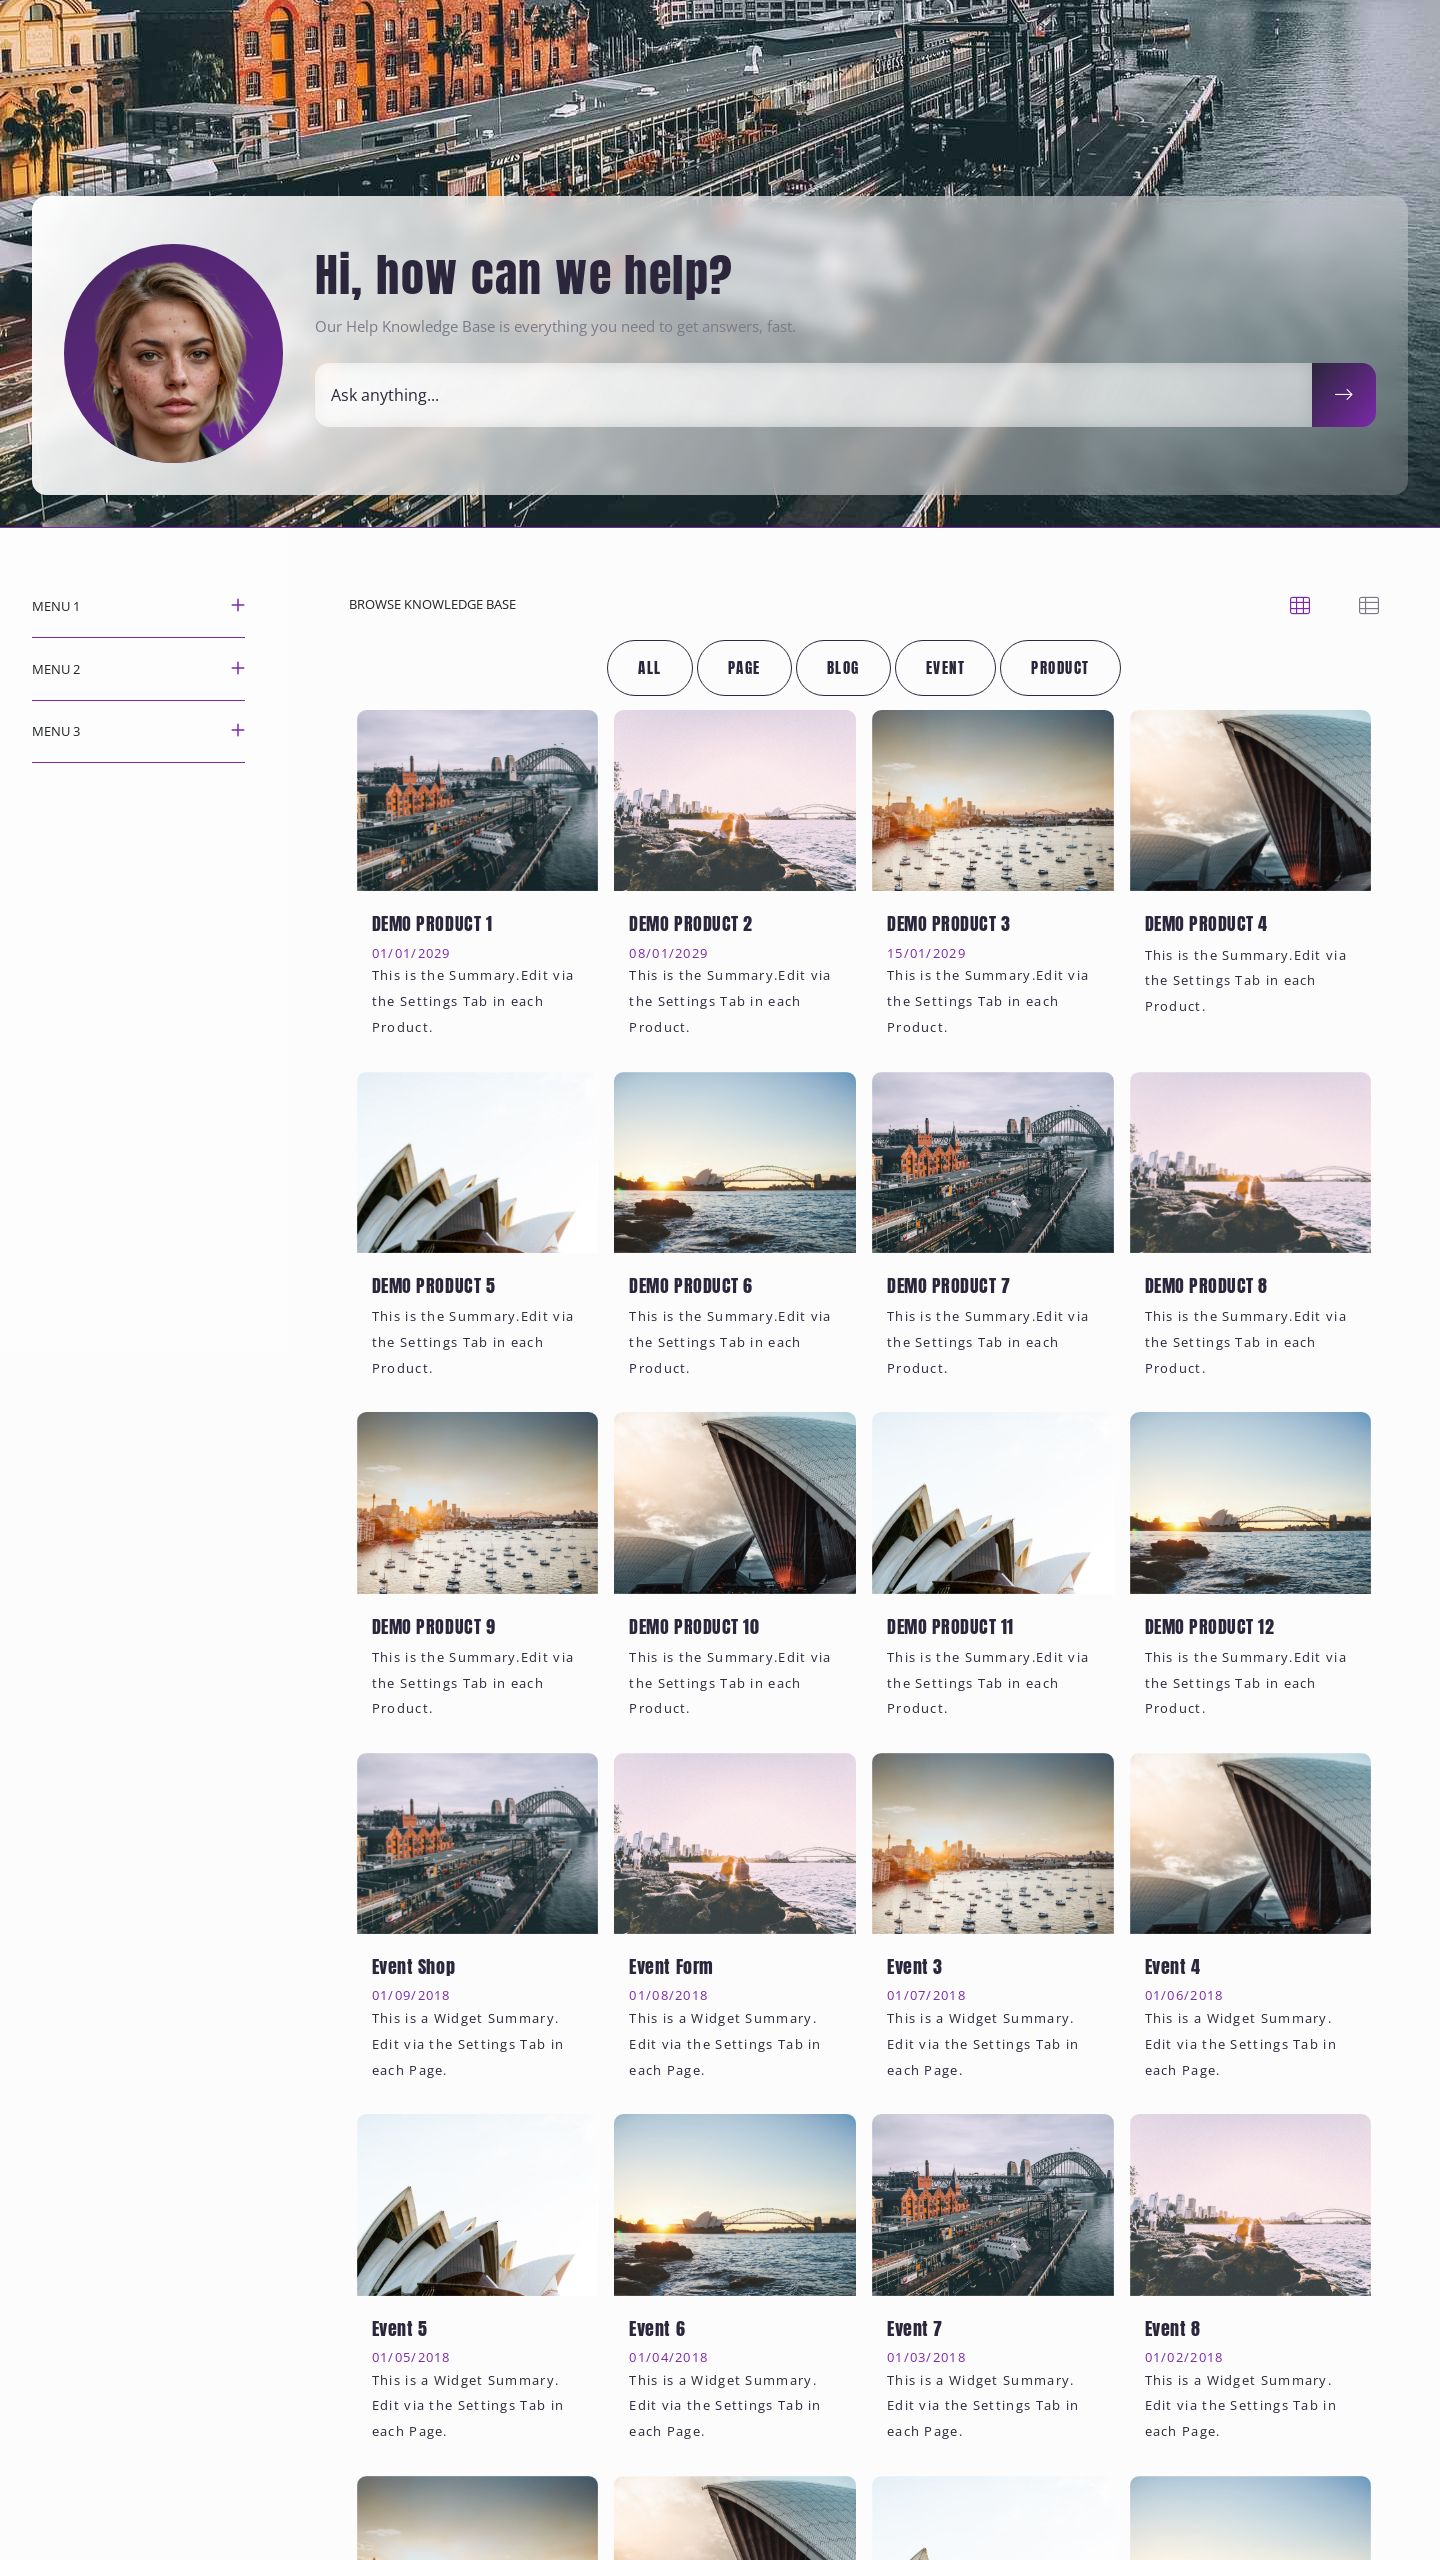Viewport: 1440px width, 2560px height.
Task: Expand Menu 3 with plus icon
Action: pyautogui.click(x=237, y=730)
